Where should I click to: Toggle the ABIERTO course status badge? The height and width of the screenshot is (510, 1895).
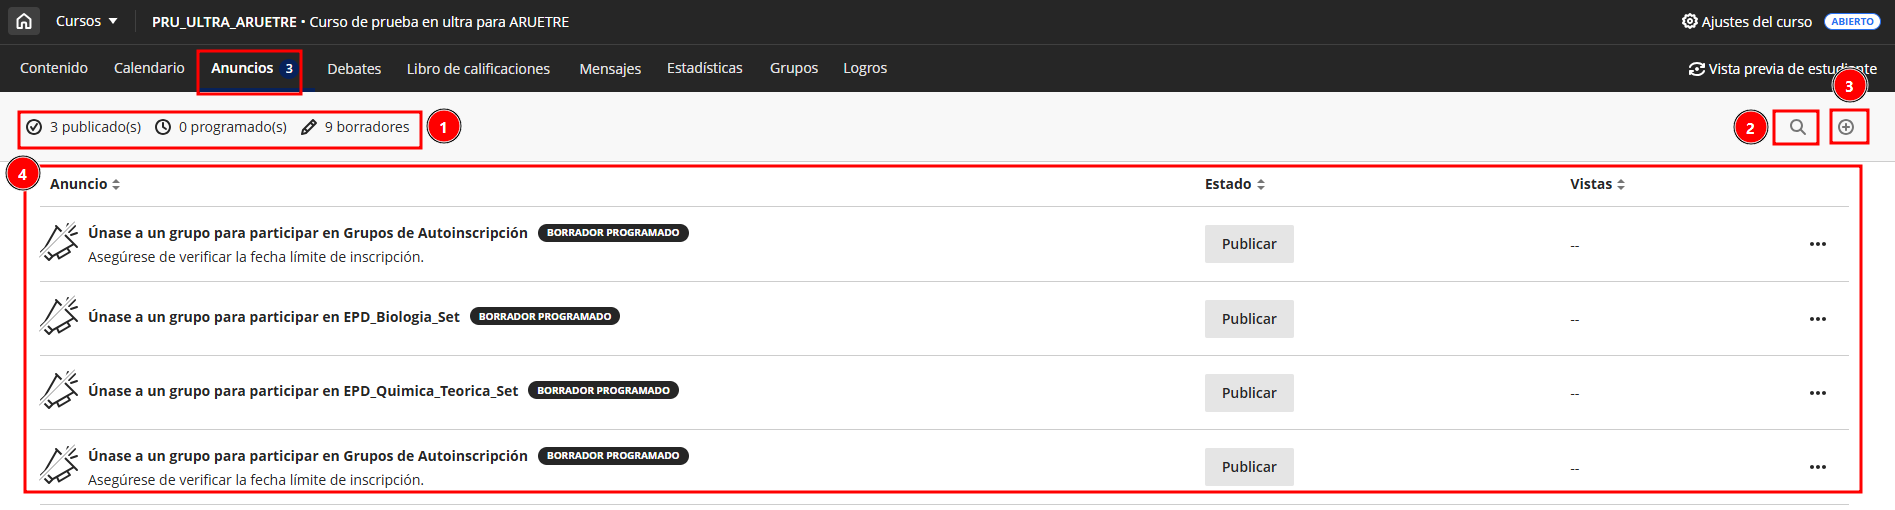pos(1852,21)
